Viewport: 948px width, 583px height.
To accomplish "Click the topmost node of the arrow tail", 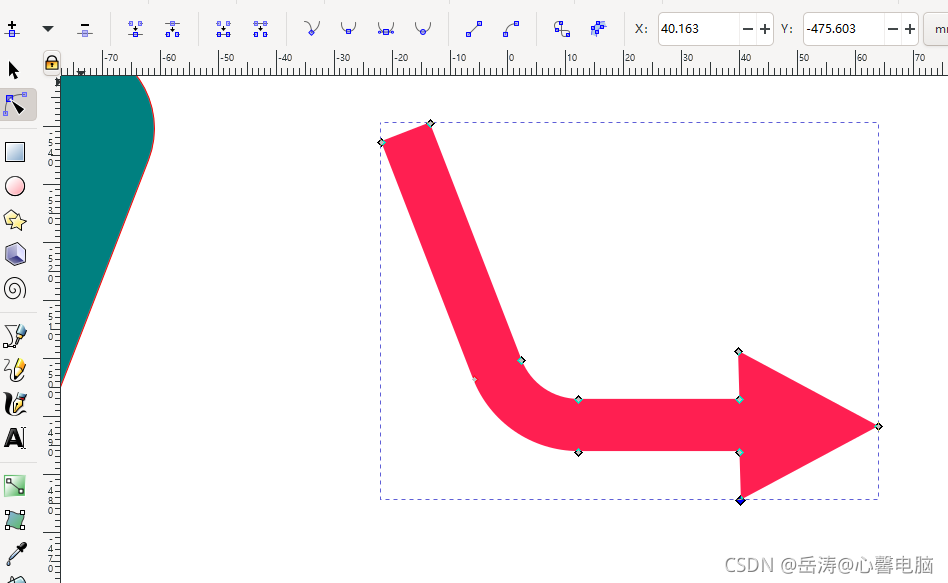I will [430, 123].
